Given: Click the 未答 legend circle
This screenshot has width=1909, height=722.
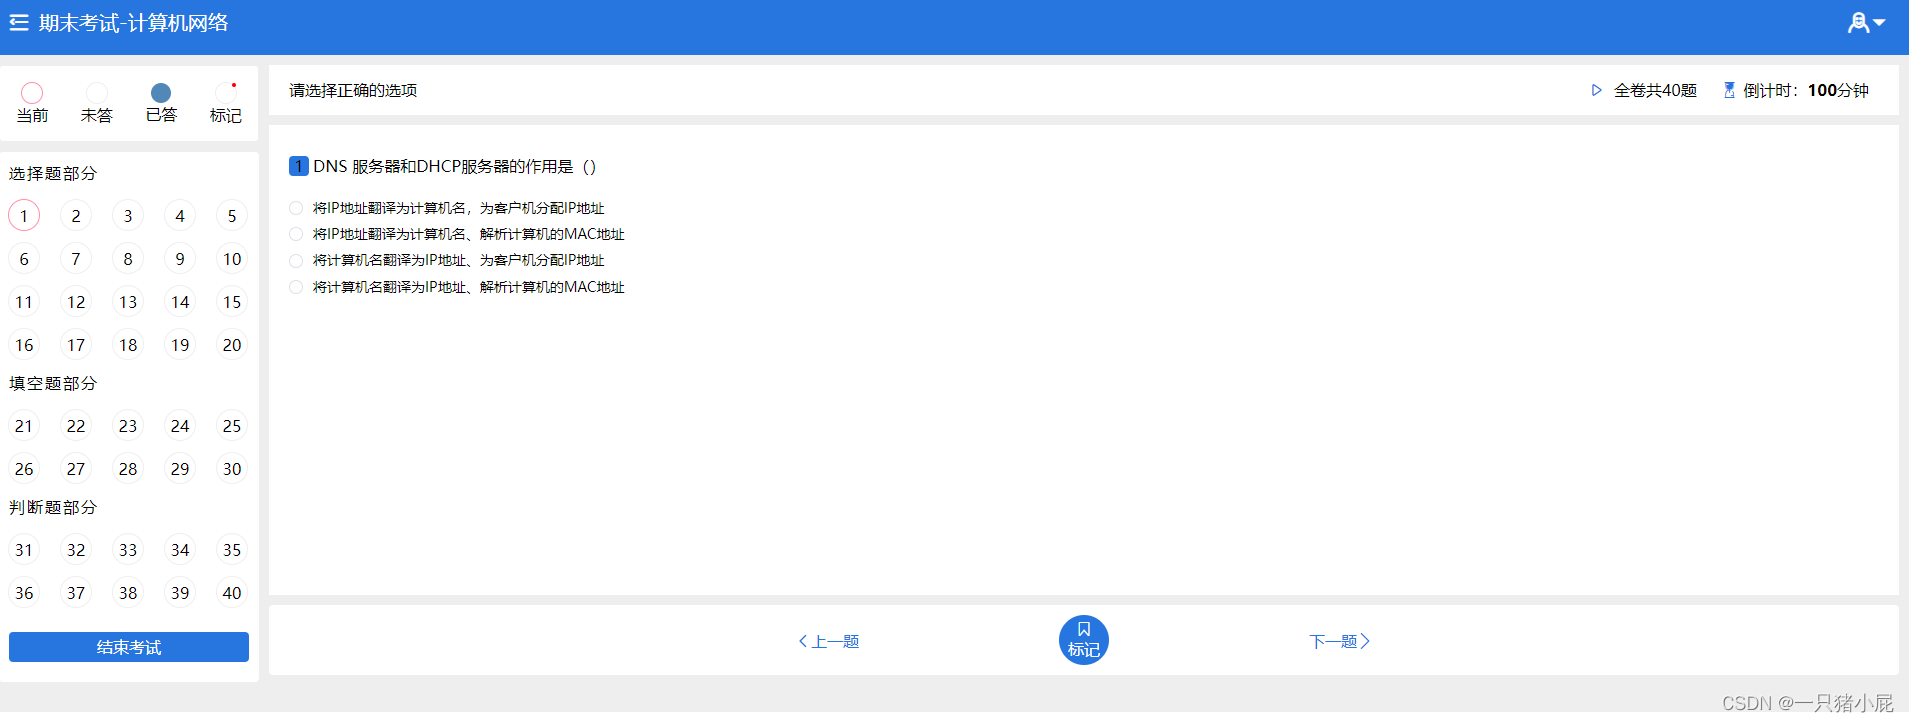Looking at the screenshot, I should (97, 93).
